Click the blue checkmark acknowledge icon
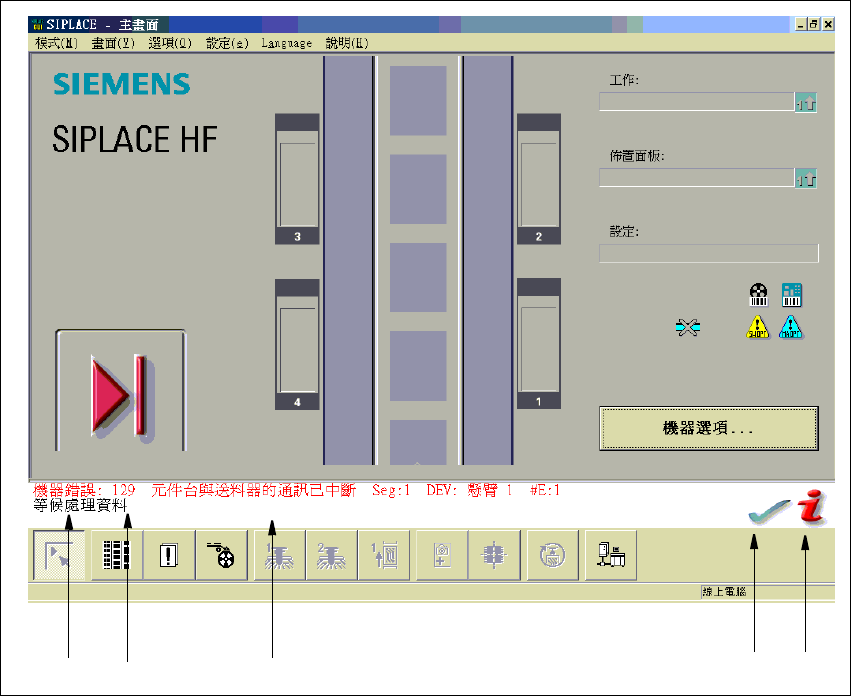This screenshot has width=851, height=696. (x=769, y=511)
